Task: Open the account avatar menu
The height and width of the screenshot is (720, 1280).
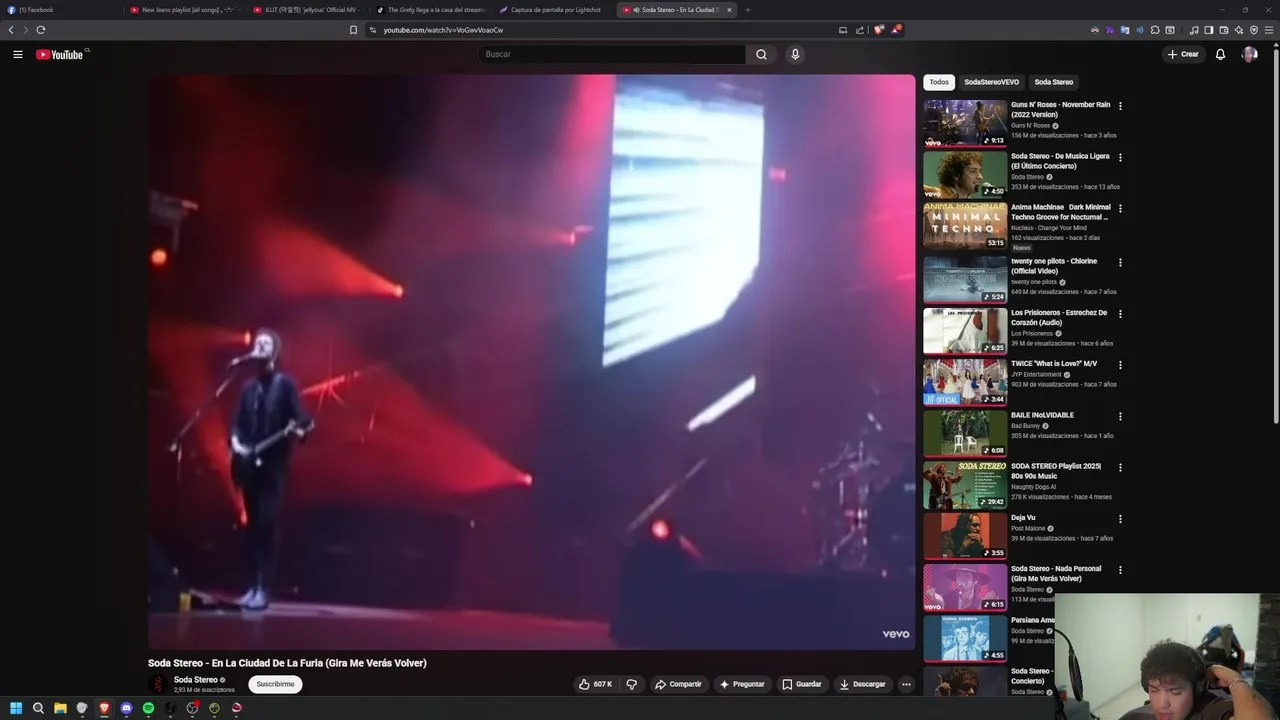Action: click(x=1249, y=54)
